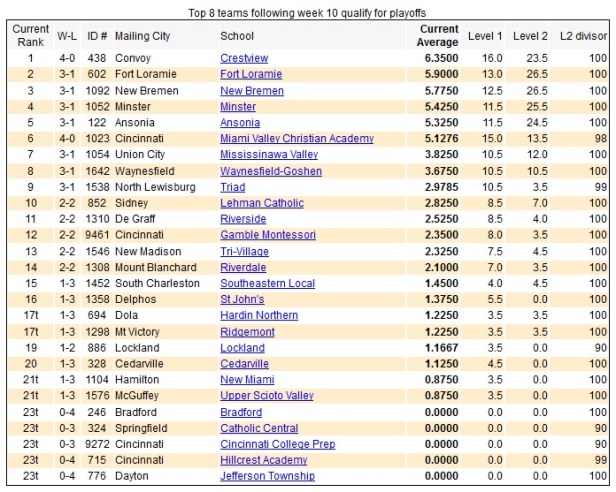This screenshot has width=616, height=492.
Task: Open the New Miami school link
Action: tap(247, 380)
